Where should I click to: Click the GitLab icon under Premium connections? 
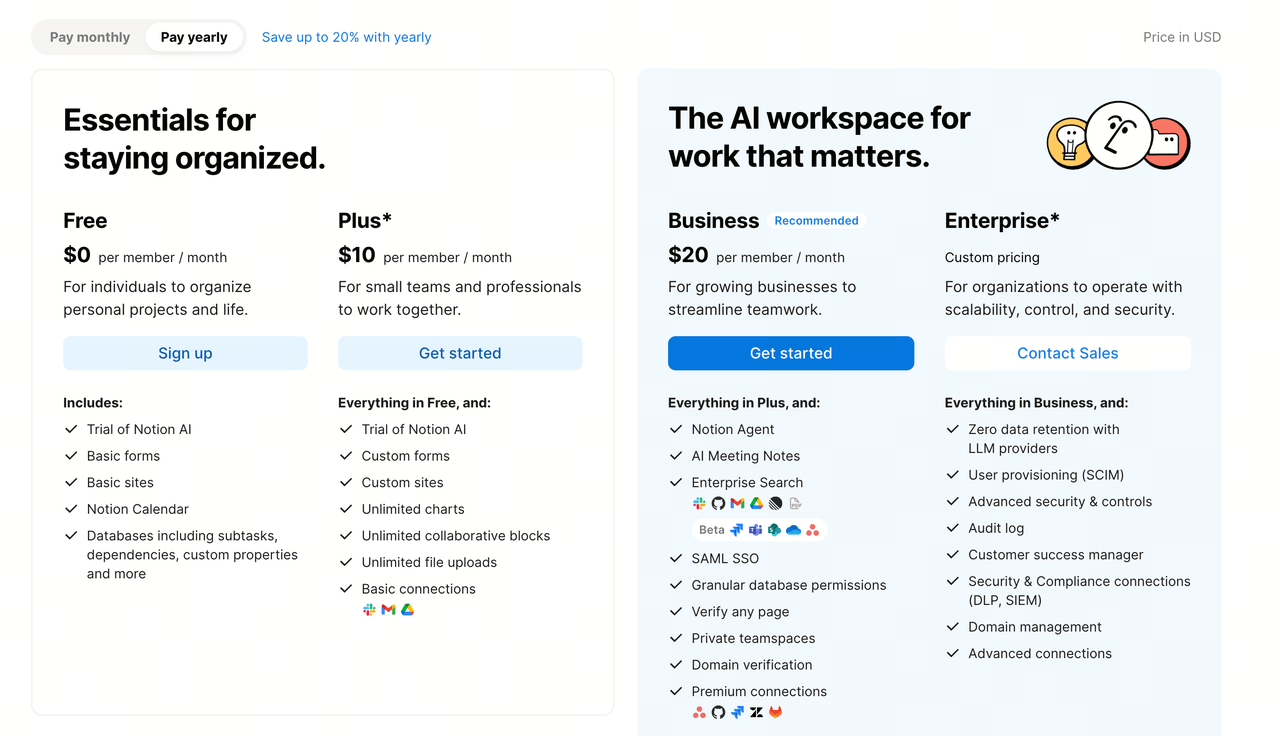[x=775, y=712]
